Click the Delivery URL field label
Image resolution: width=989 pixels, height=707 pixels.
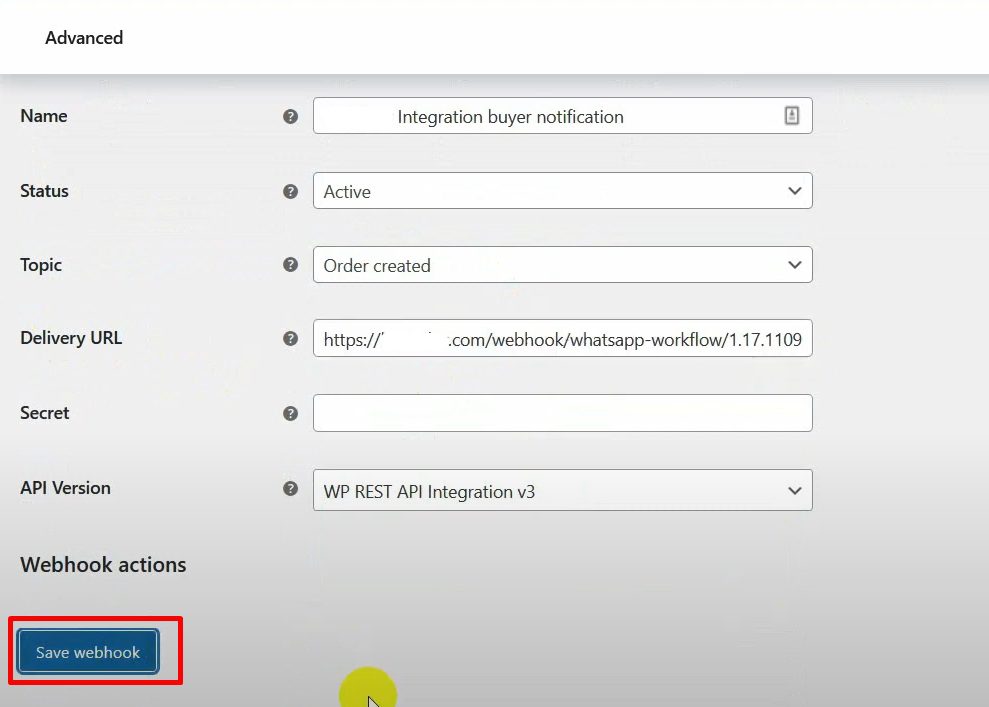[x=71, y=338]
